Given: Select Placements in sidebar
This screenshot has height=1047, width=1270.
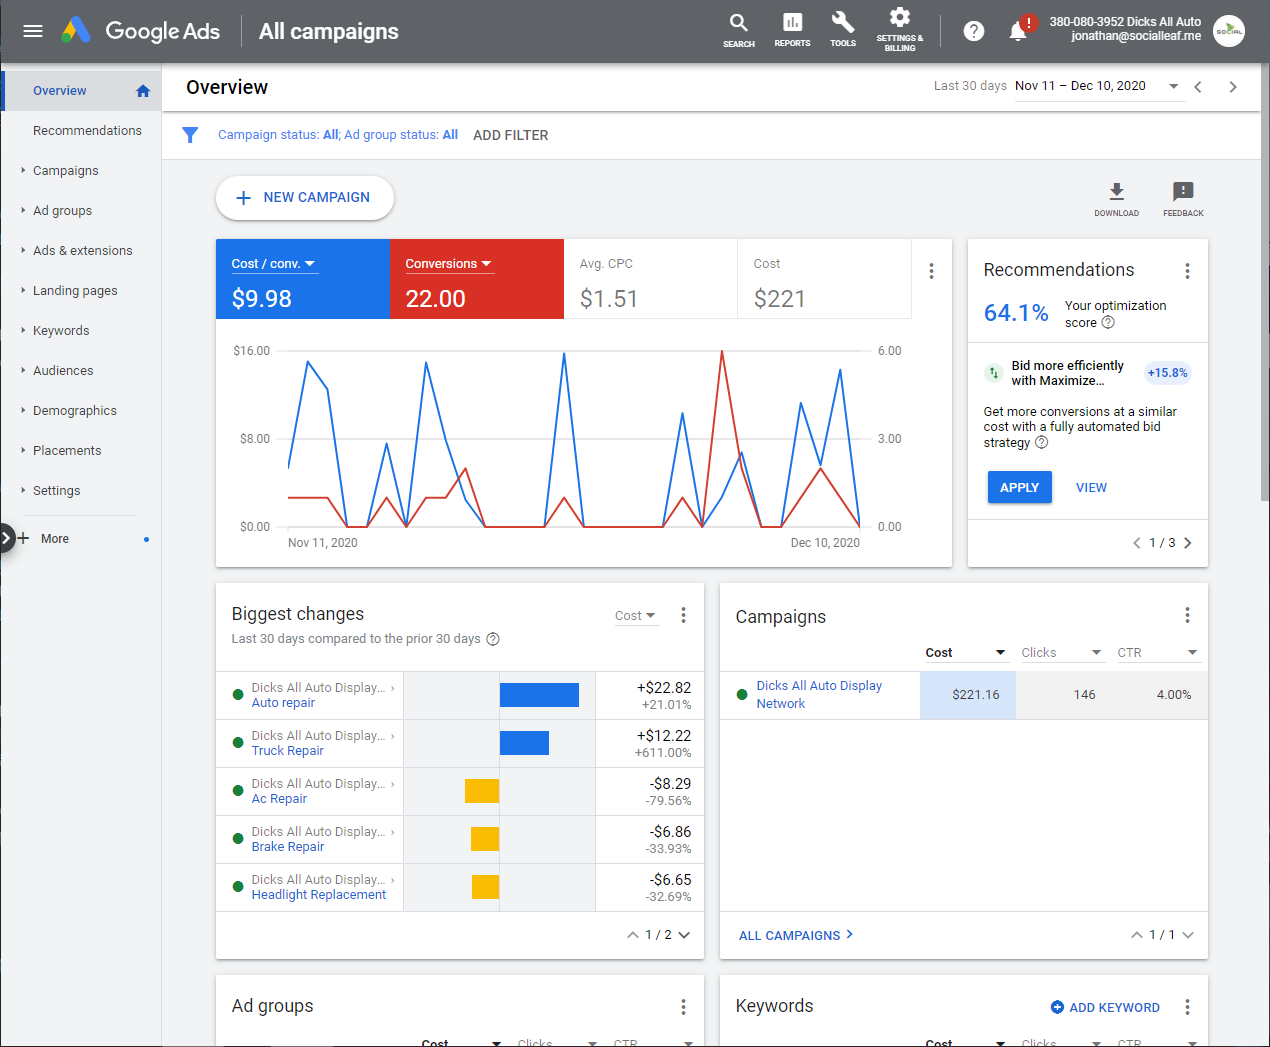Looking at the screenshot, I should point(67,451).
